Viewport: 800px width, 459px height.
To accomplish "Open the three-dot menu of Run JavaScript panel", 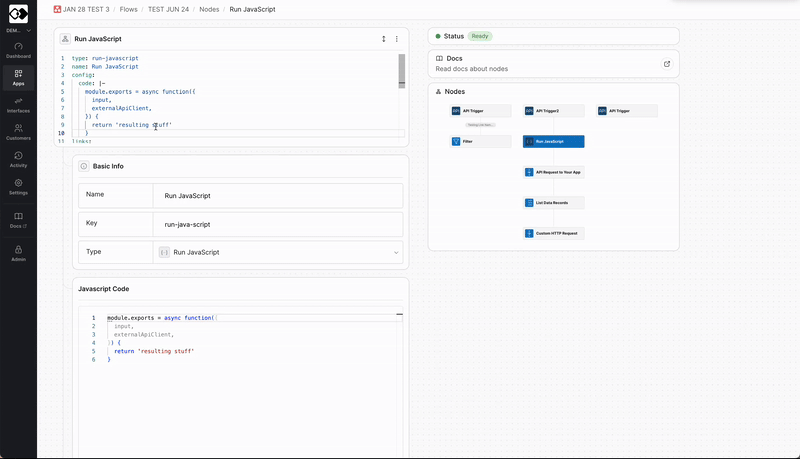I will coord(396,39).
